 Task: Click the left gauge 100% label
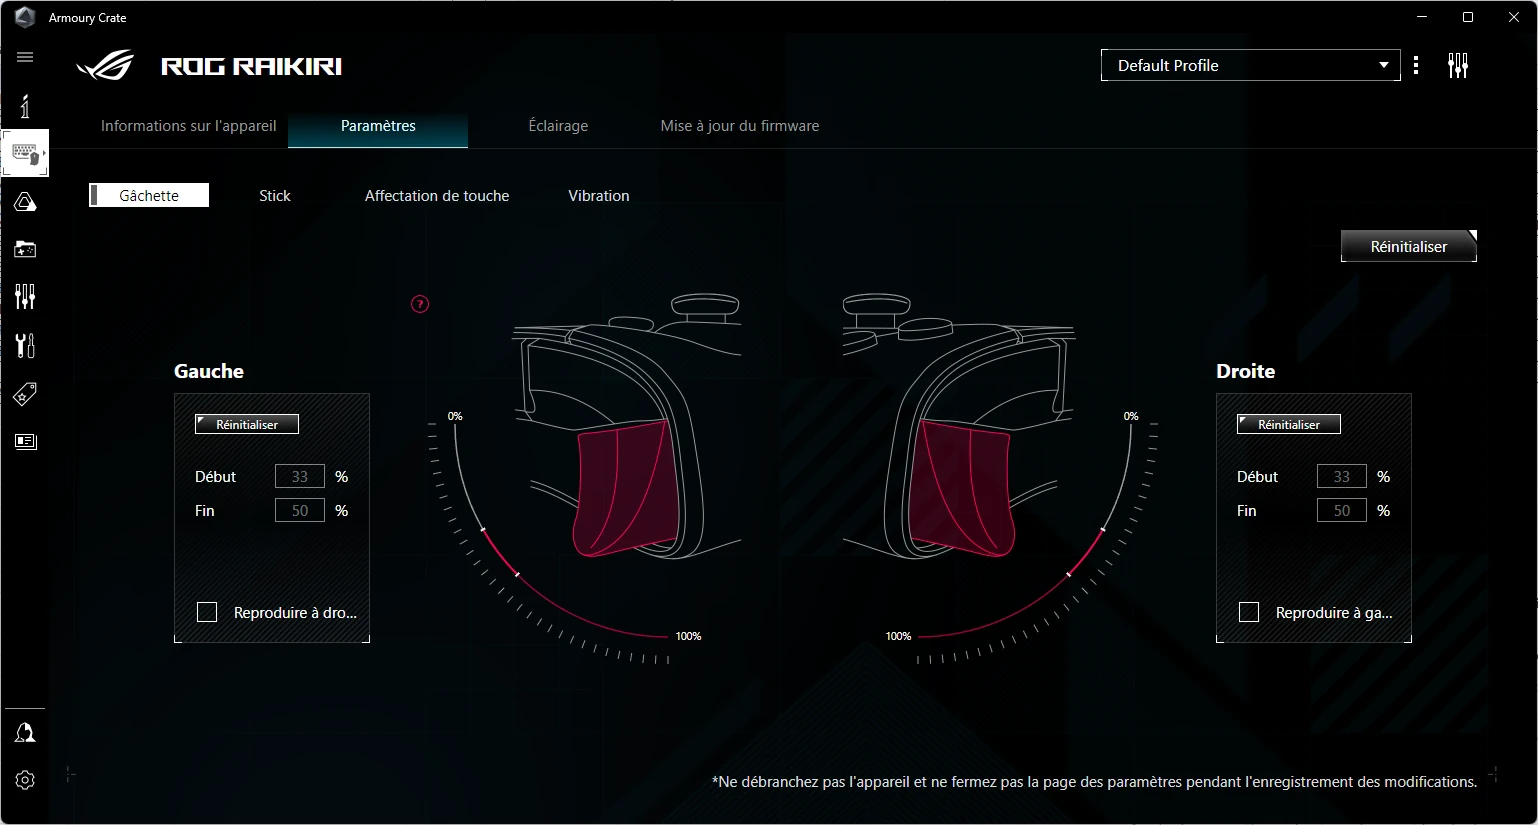coord(688,636)
